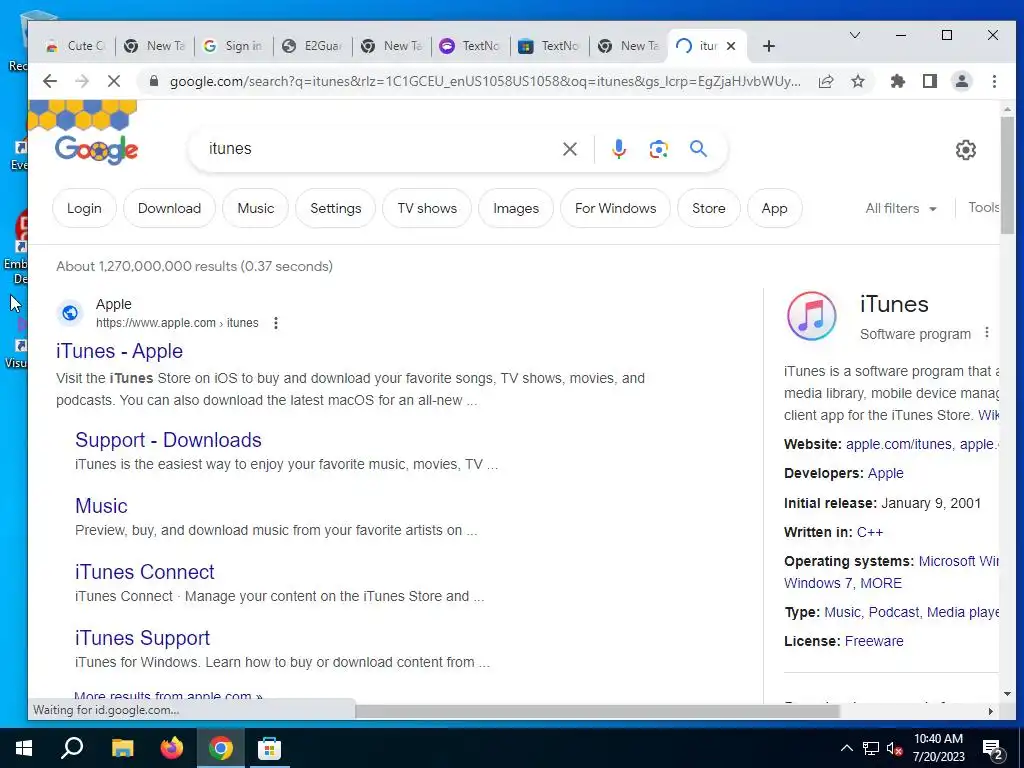Stop loading the page with X button
The height and width of the screenshot is (768, 1024).
click(x=114, y=81)
